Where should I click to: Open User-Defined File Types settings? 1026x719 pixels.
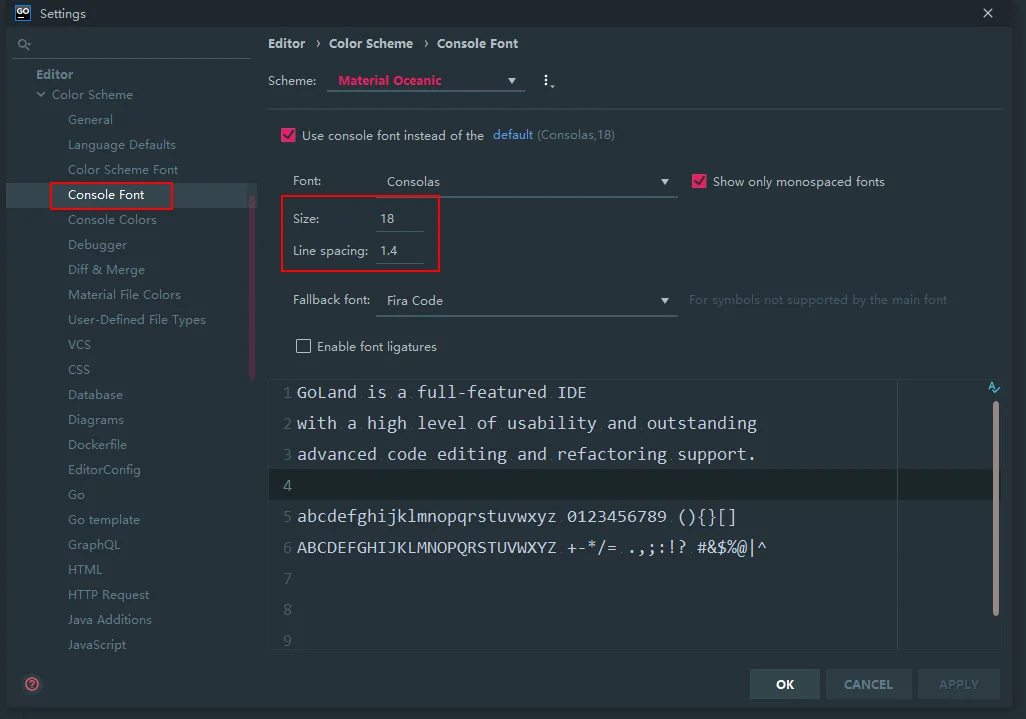tap(137, 320)
